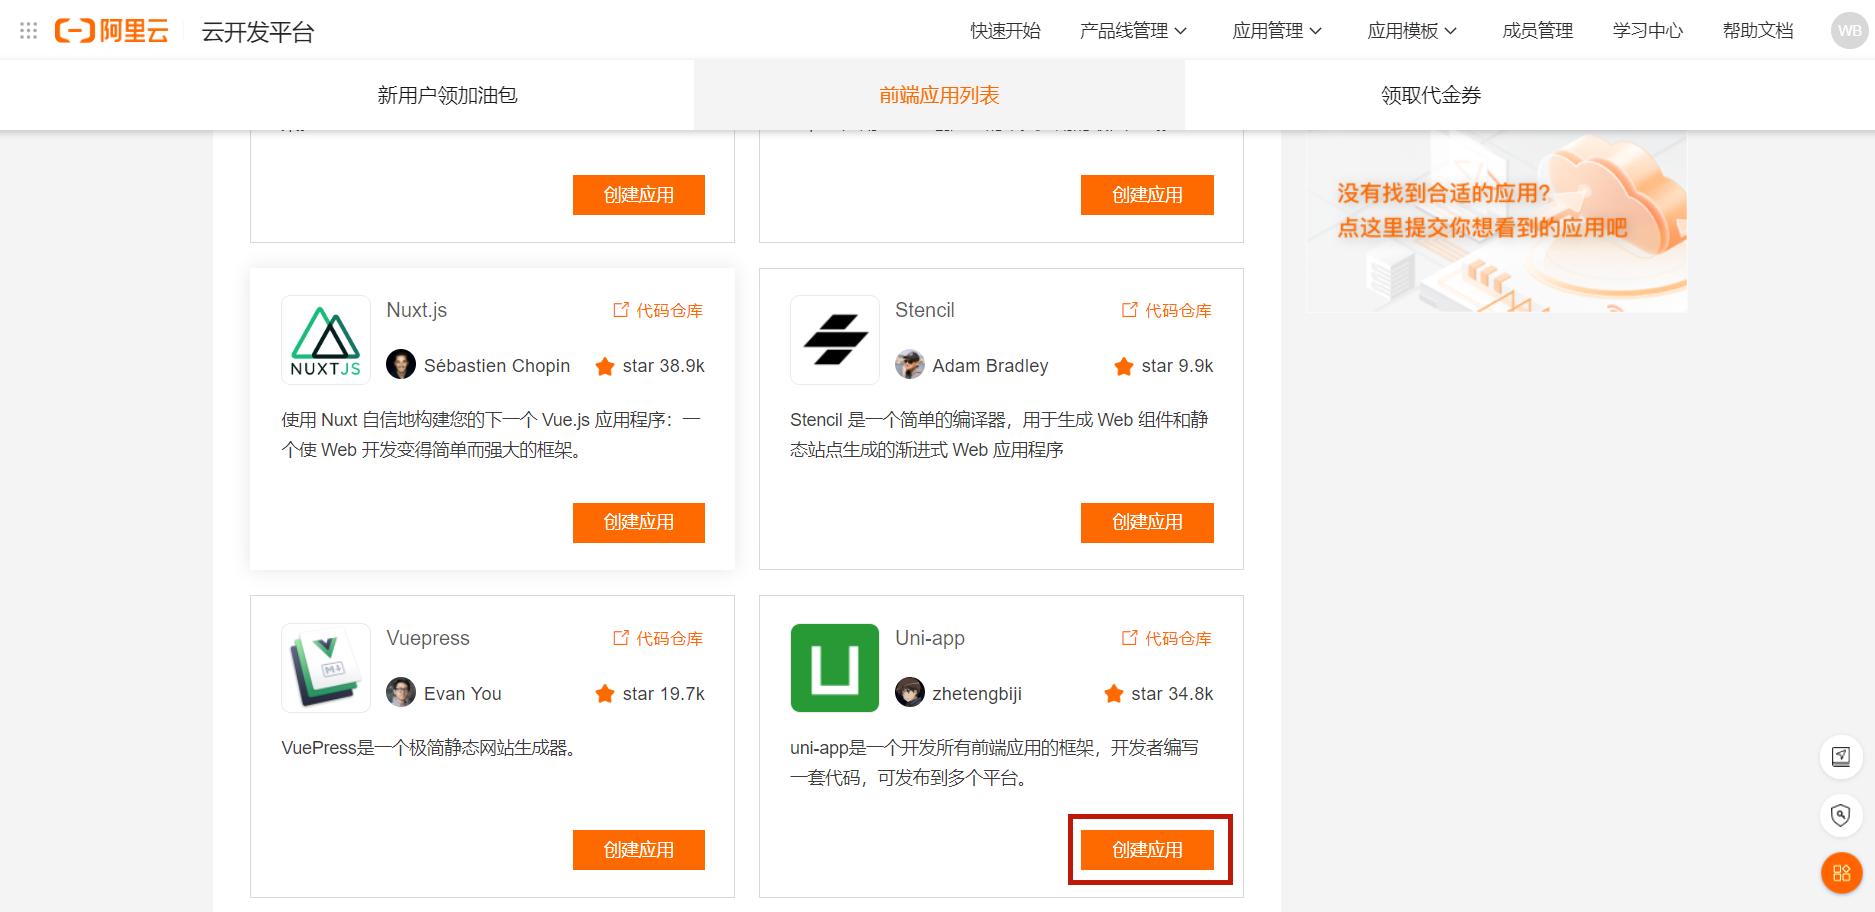Click Evan You's avatar
Viewport: 1875px width, 912px height.
point(401,692)
